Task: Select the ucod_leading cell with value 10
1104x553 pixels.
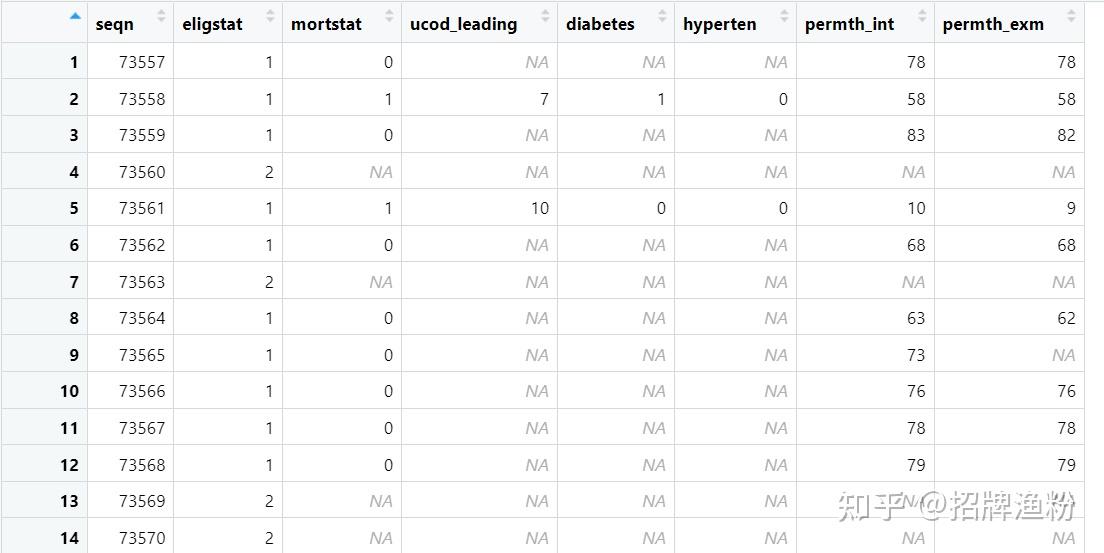Action: click(539, 208)
